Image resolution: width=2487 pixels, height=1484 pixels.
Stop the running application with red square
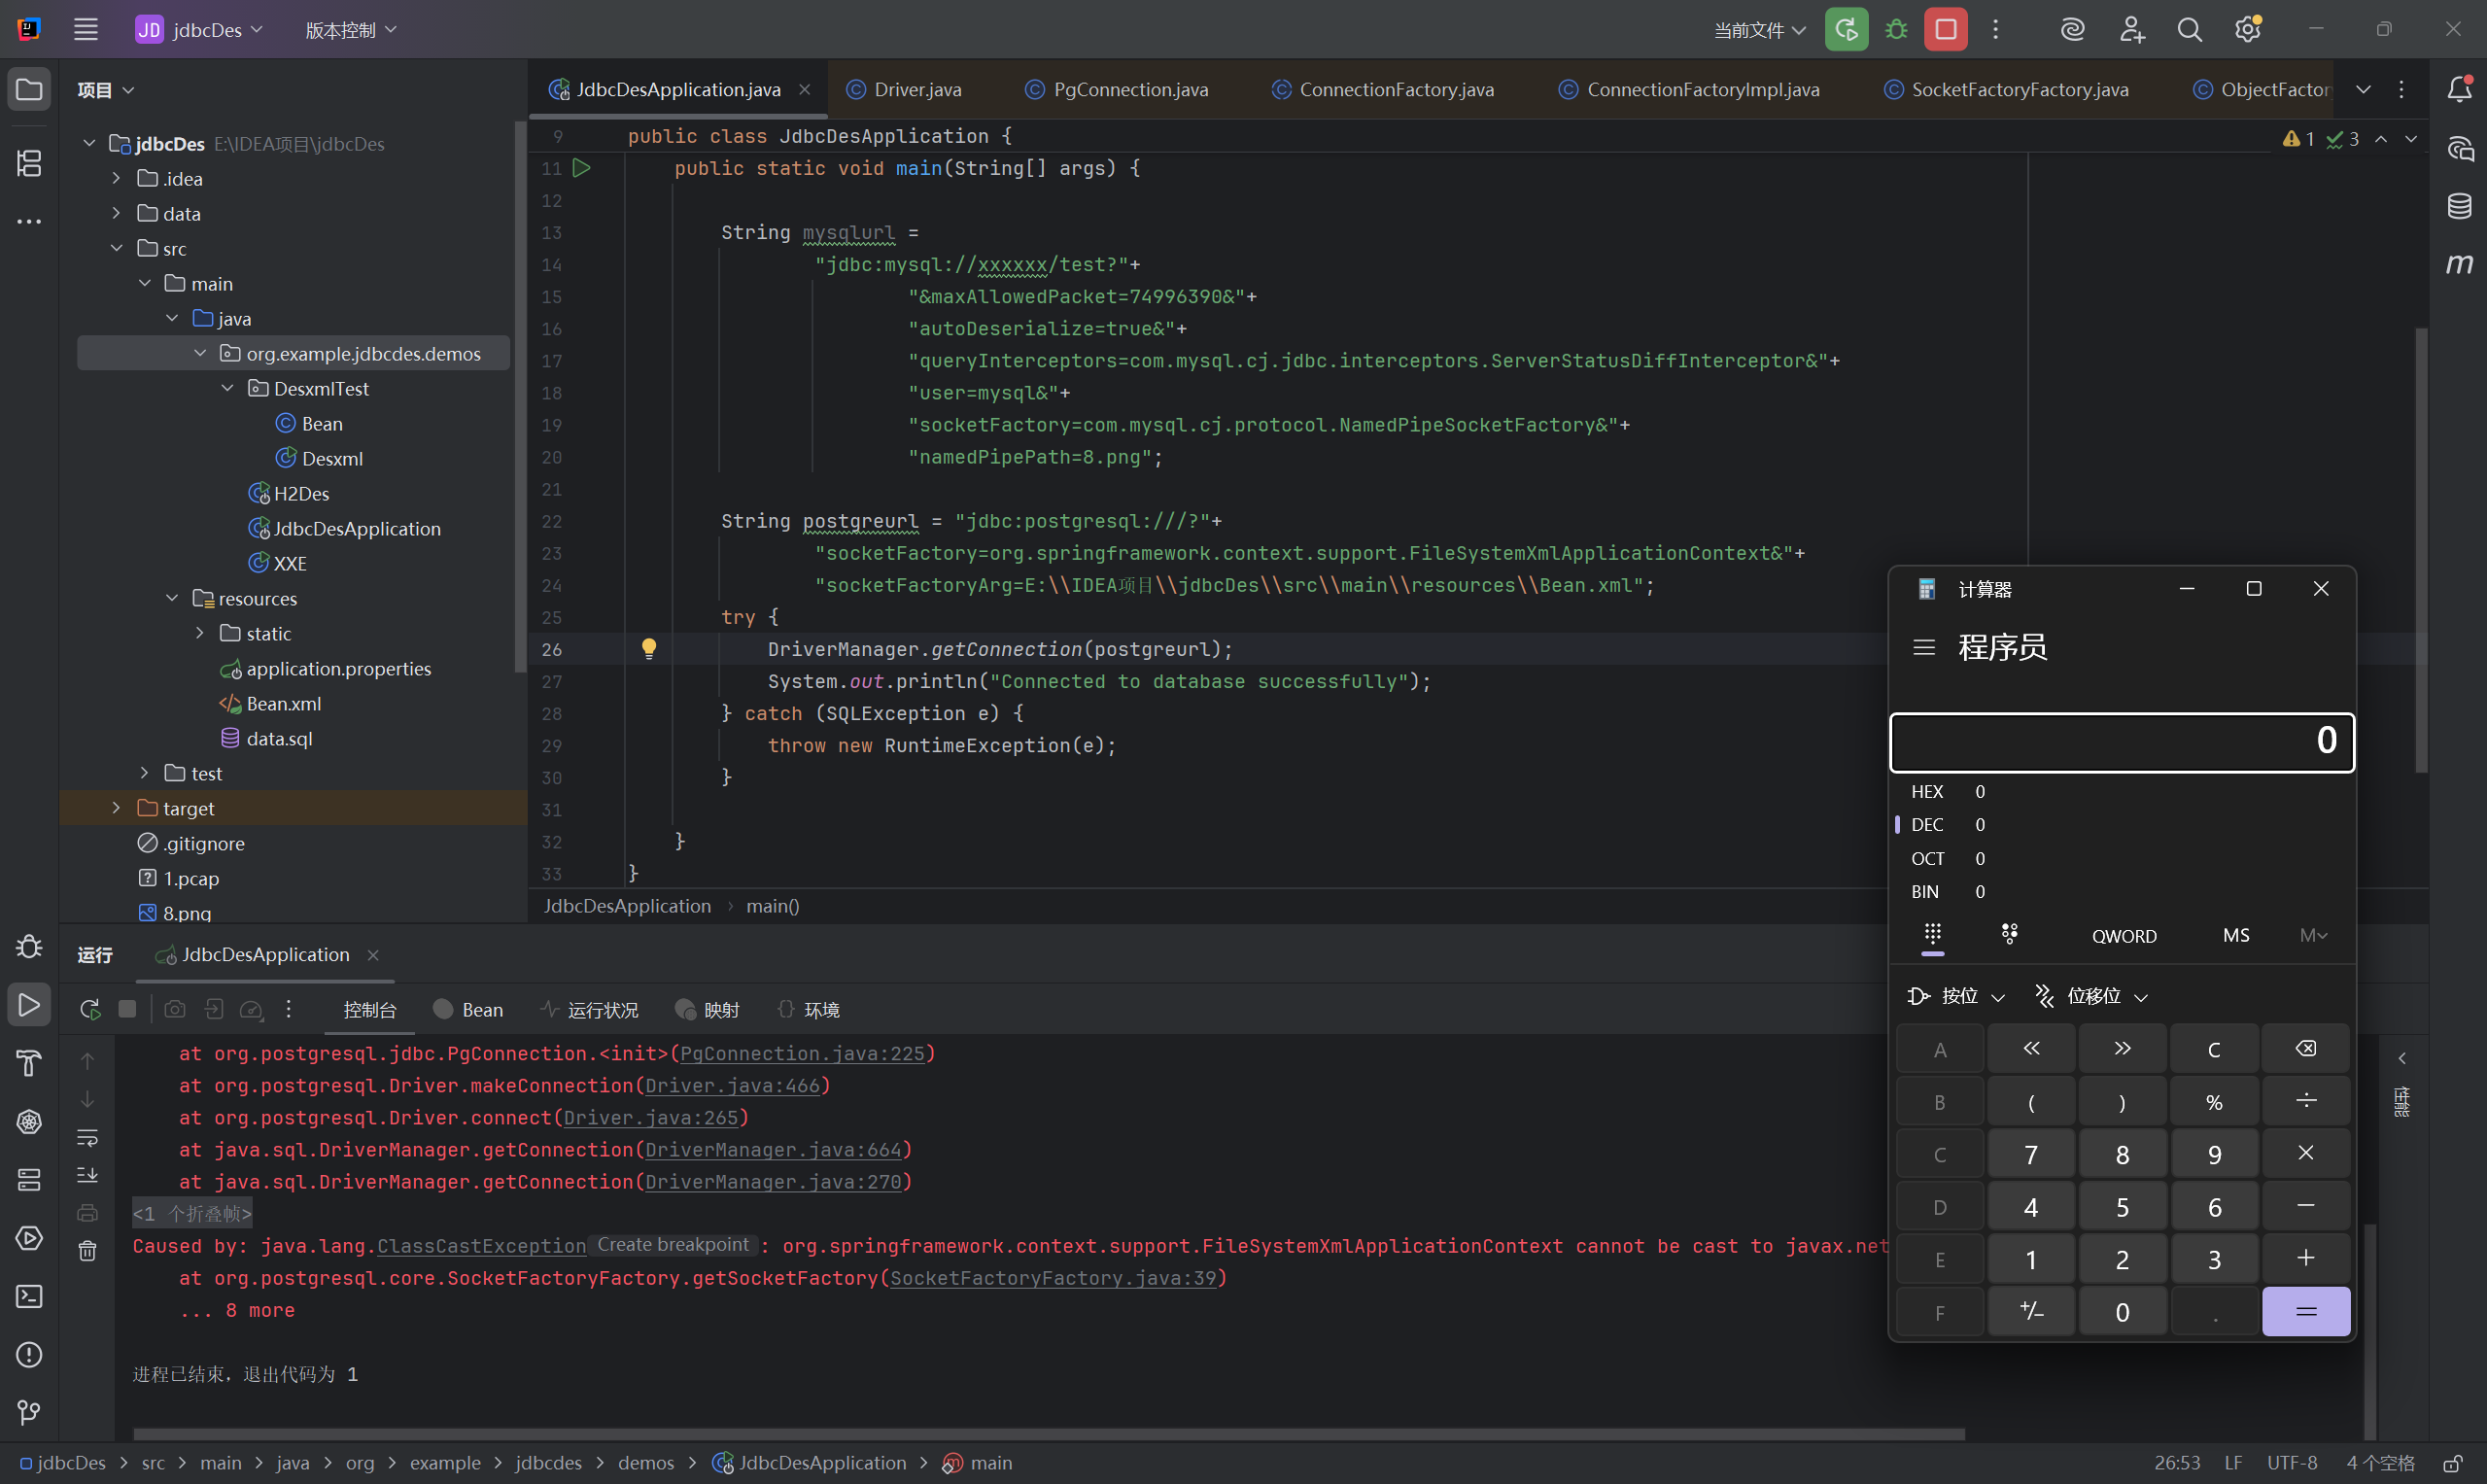coord(1945,30)
